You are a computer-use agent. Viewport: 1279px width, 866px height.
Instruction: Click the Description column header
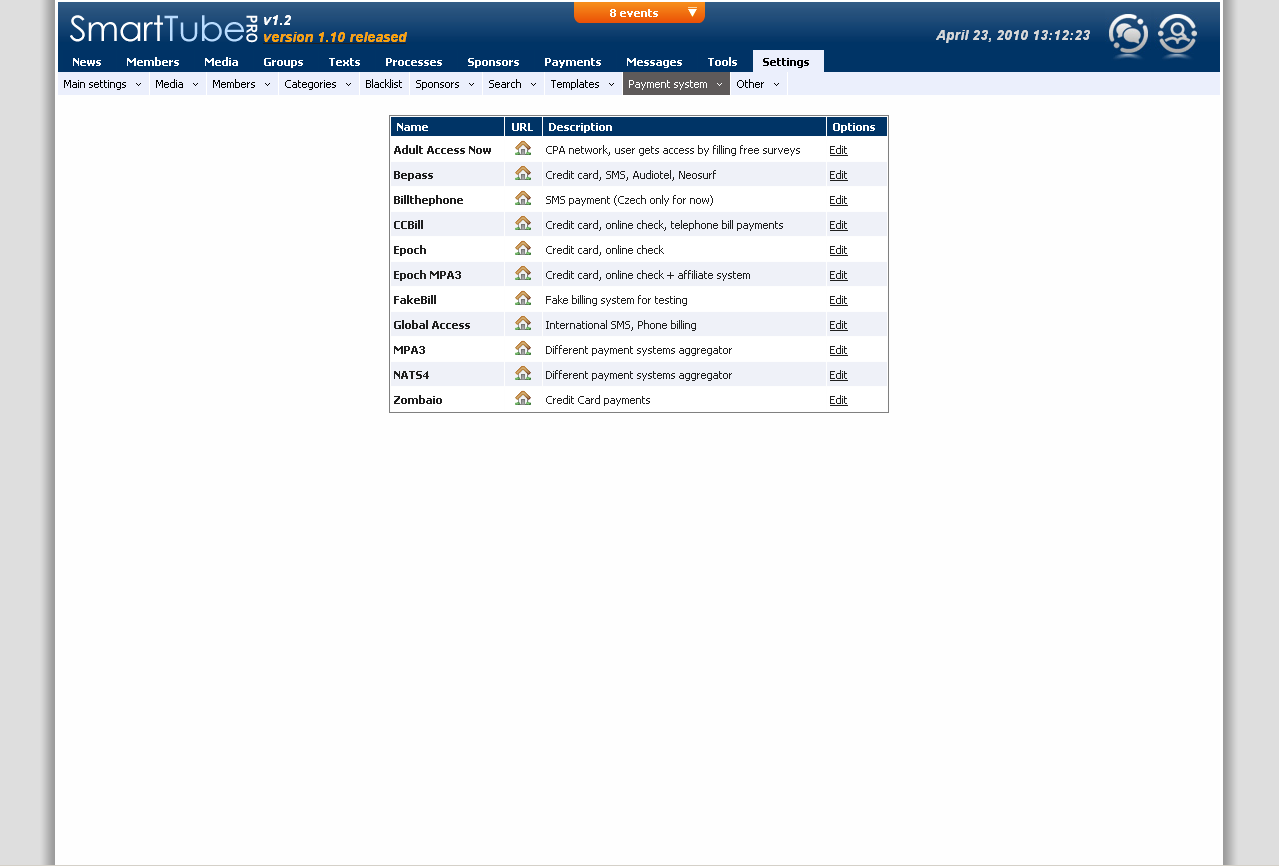click(x=684, y=127)
